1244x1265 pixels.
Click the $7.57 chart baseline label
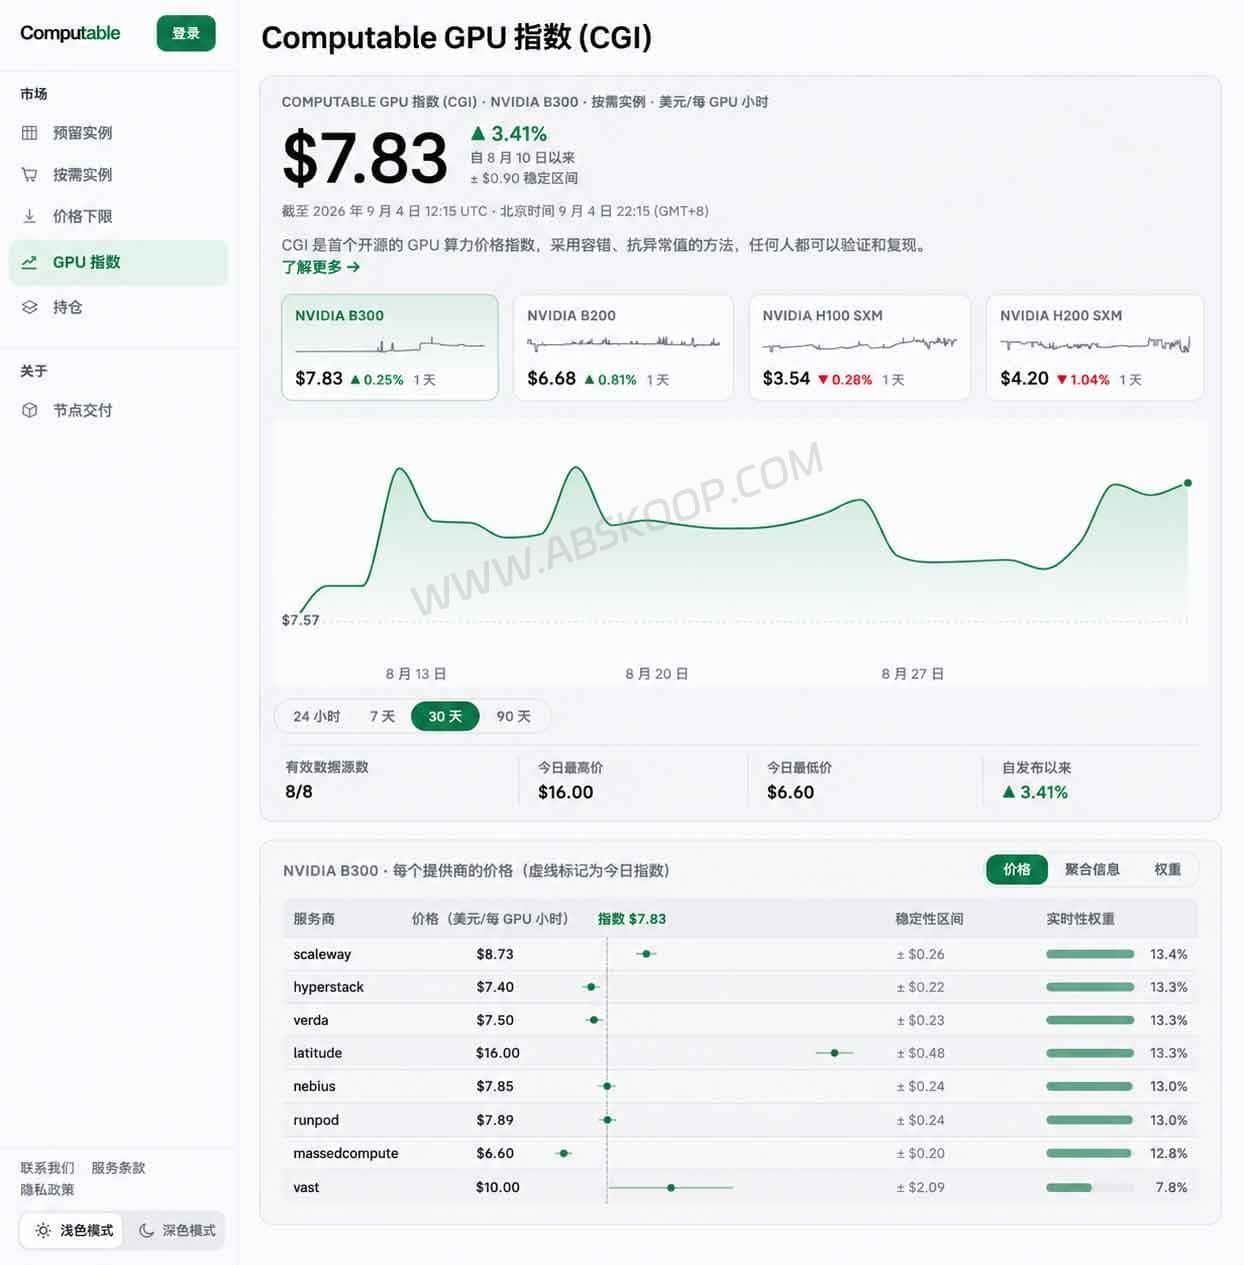[x=300, y=620]
